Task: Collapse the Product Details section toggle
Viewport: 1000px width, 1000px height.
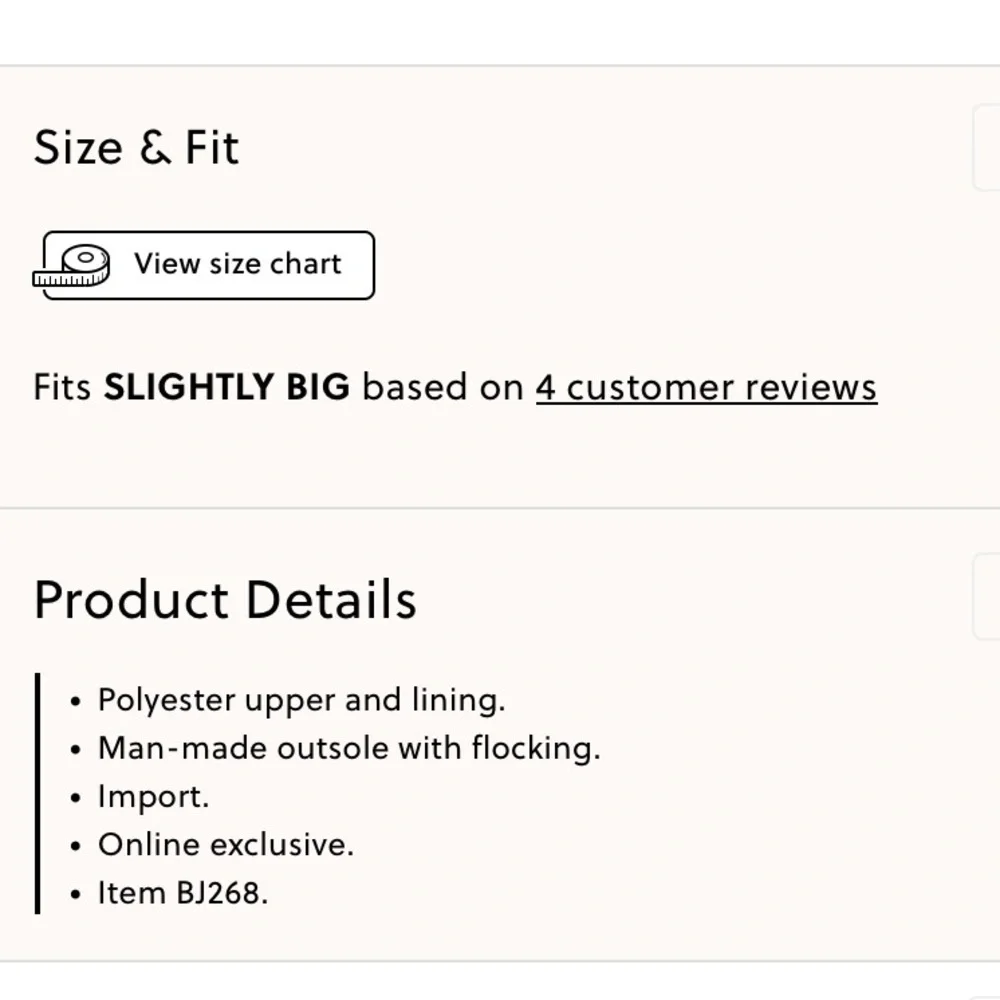Action: pos(987,597)
